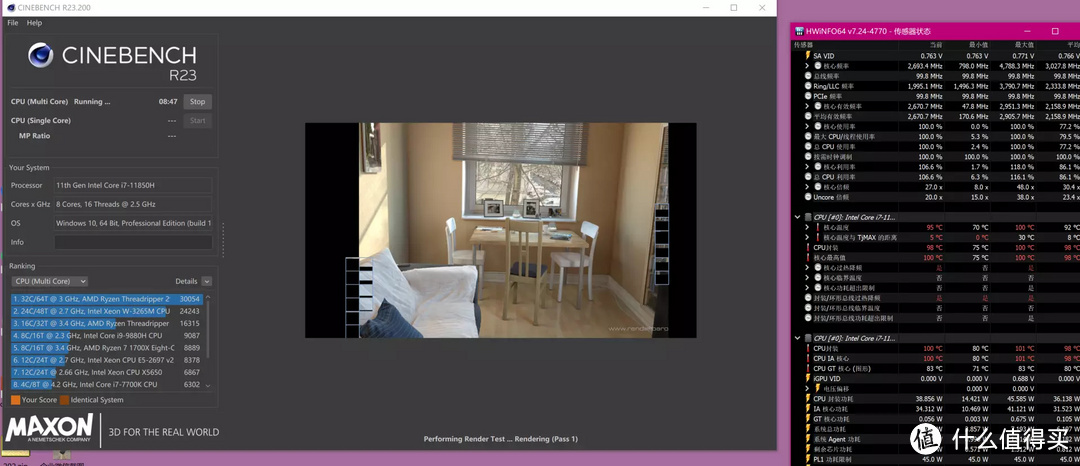1080x466 pixels.
Task: Click the icon beside 平均有效频率
Action: click(x=808, y=116)
